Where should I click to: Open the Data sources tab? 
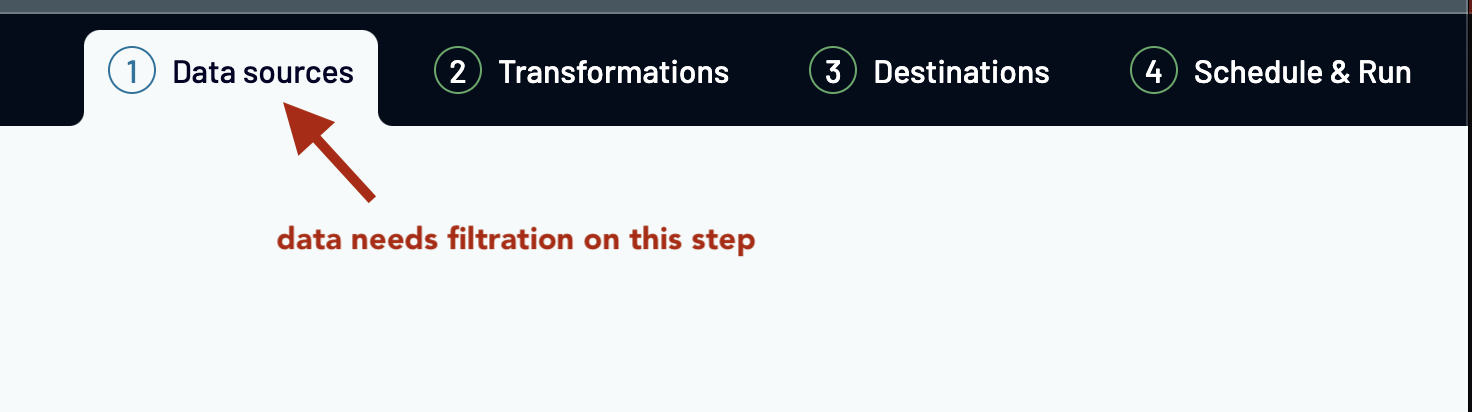point(262,73)
